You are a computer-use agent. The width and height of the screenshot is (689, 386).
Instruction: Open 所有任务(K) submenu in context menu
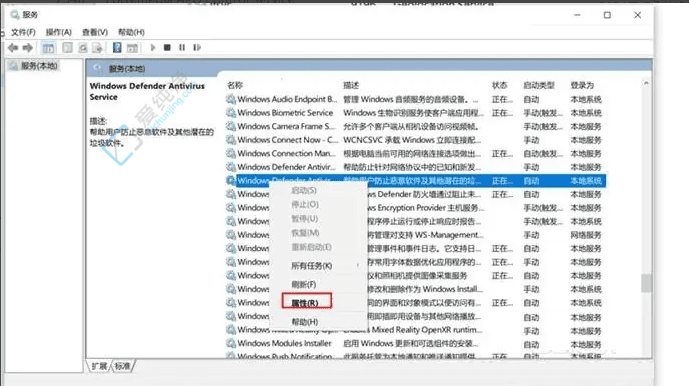point(312,266)
